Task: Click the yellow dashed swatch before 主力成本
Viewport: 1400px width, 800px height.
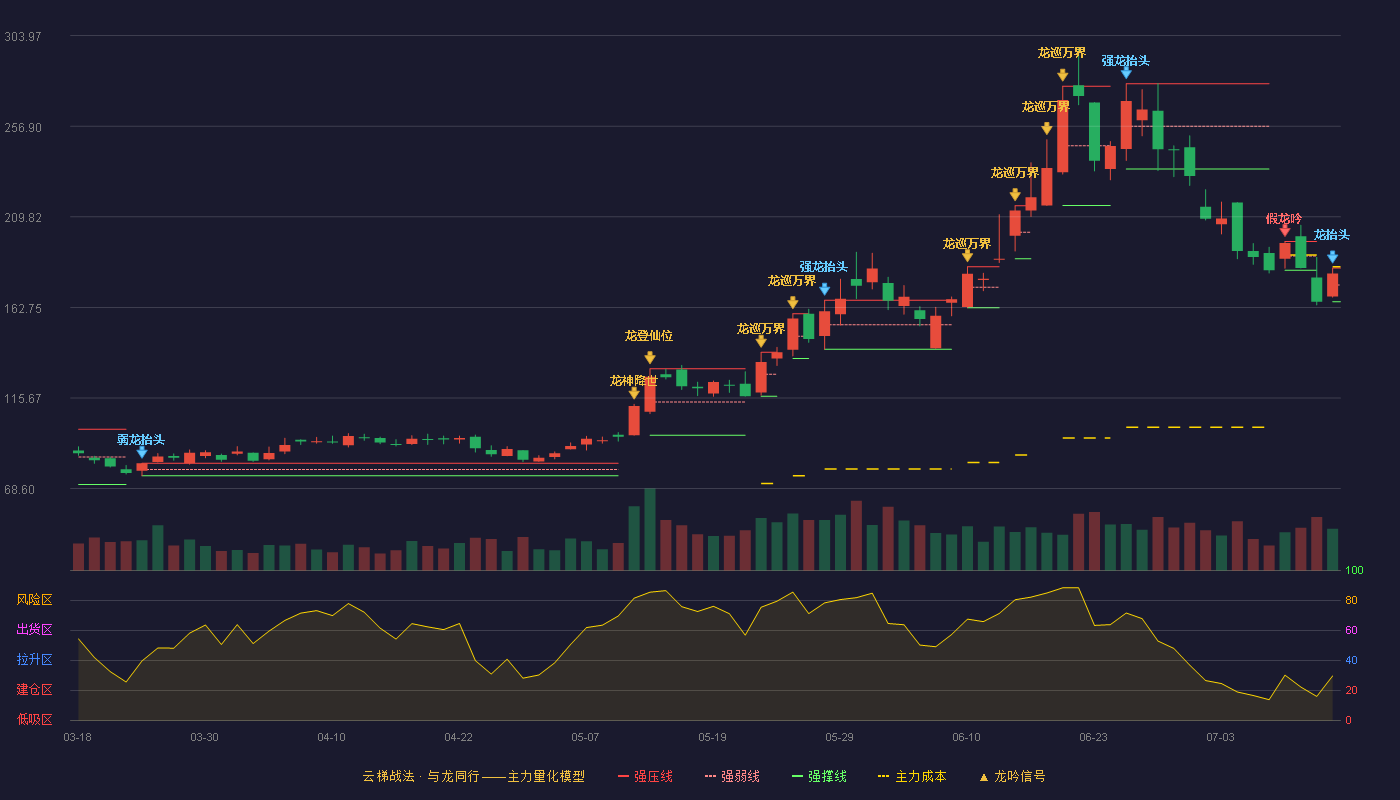Action: click(883, 776)
